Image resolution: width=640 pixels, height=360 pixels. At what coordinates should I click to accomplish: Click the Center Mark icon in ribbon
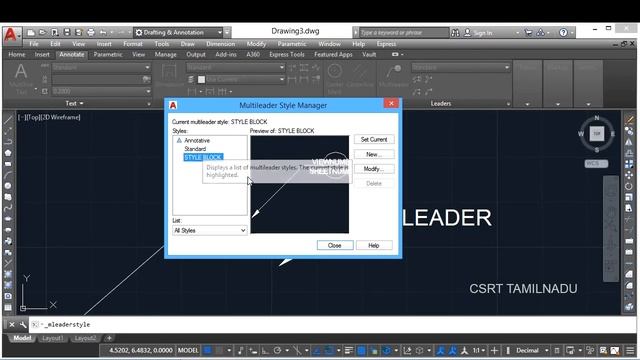[335, 71]
